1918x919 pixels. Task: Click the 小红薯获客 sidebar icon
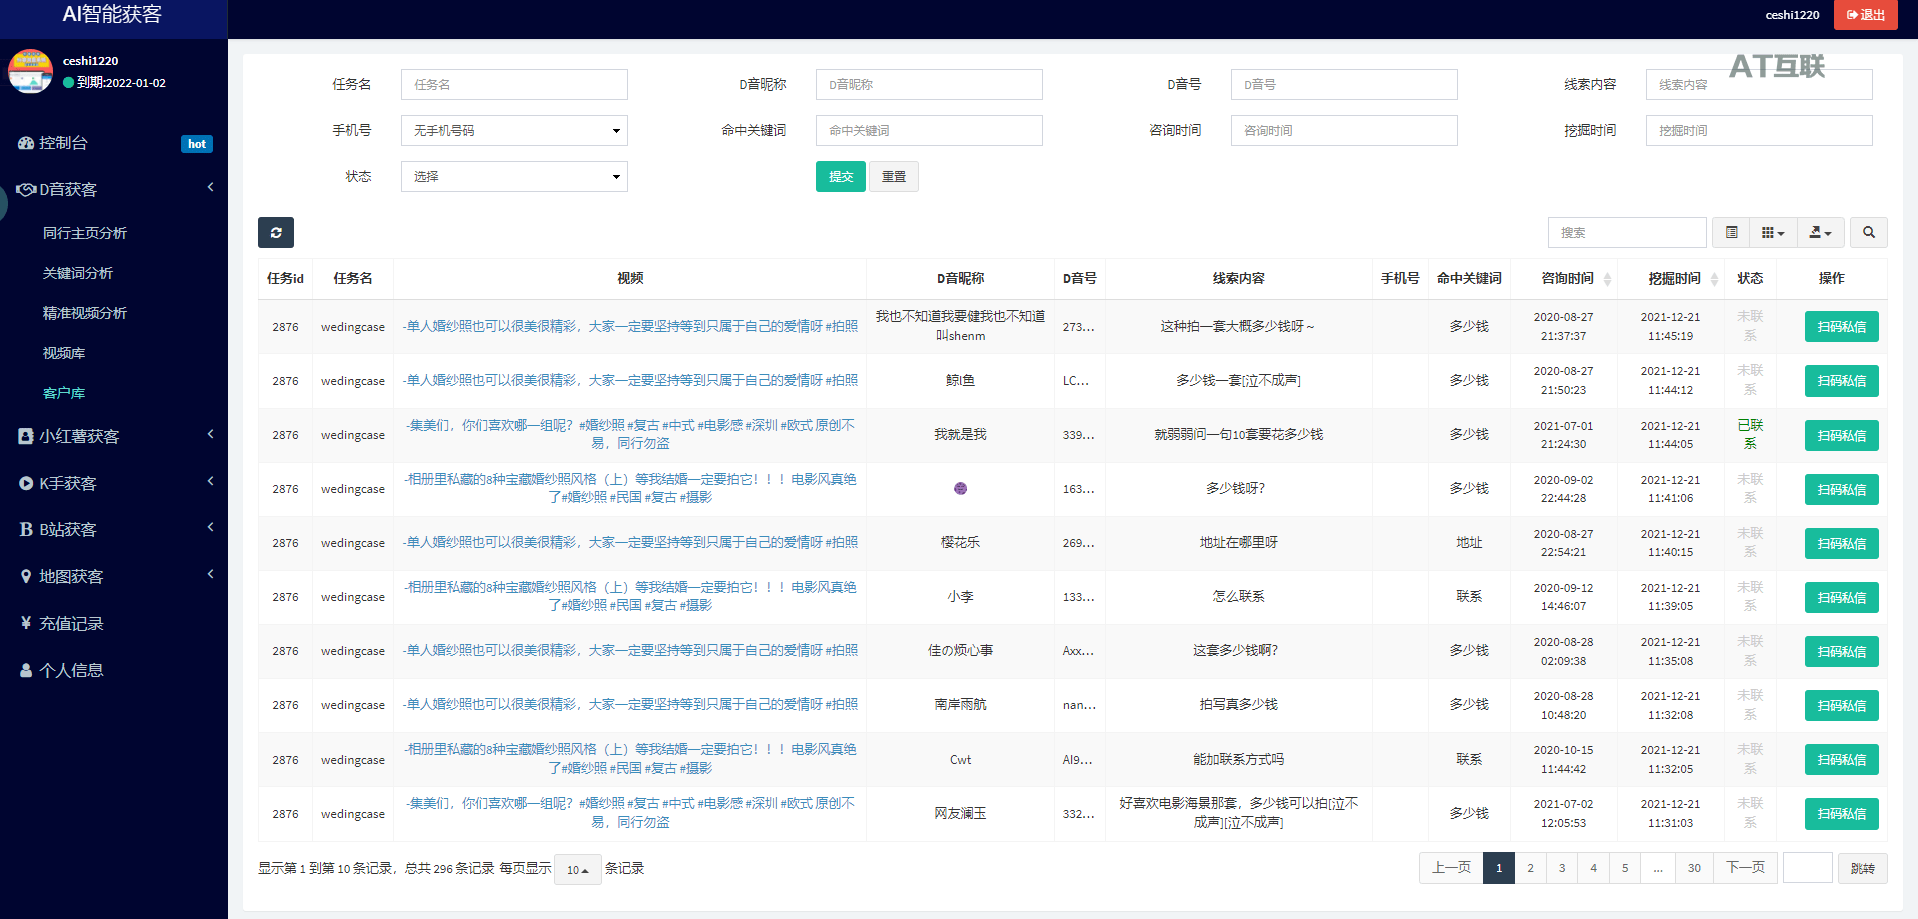click(x=26, y=436)
